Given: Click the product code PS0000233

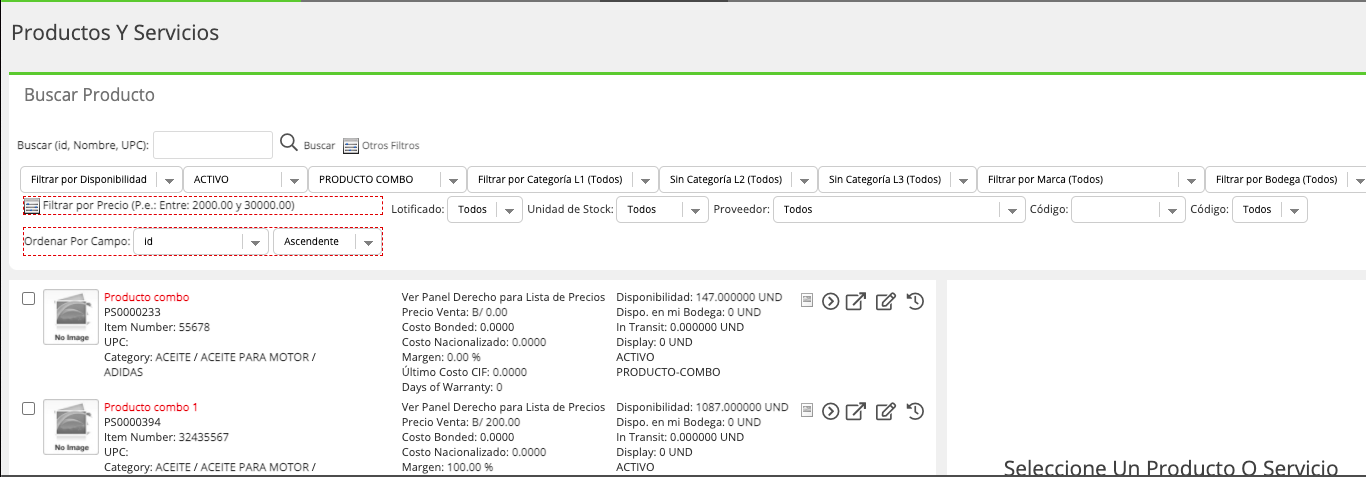Looking at the screenshot, I should tap(132, 312).
